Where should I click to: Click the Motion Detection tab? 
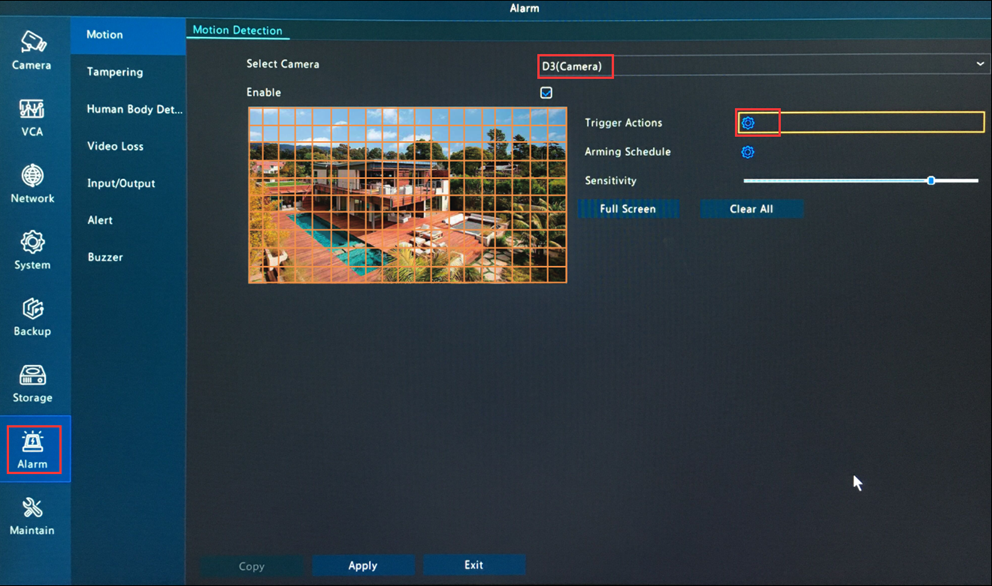[x=237, y=30]
